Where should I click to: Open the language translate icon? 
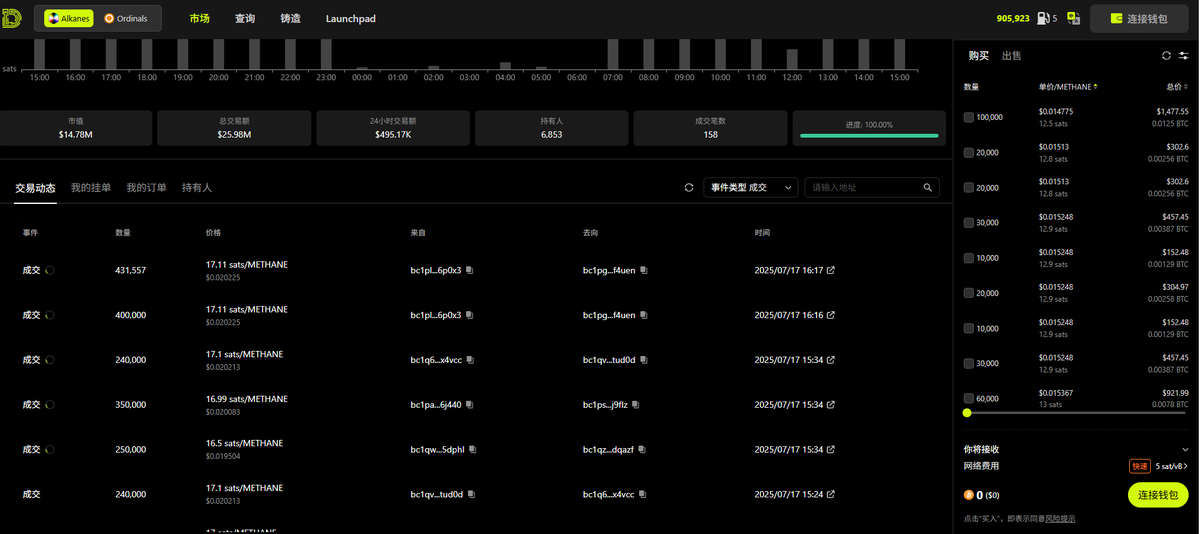coord(1074,18)
